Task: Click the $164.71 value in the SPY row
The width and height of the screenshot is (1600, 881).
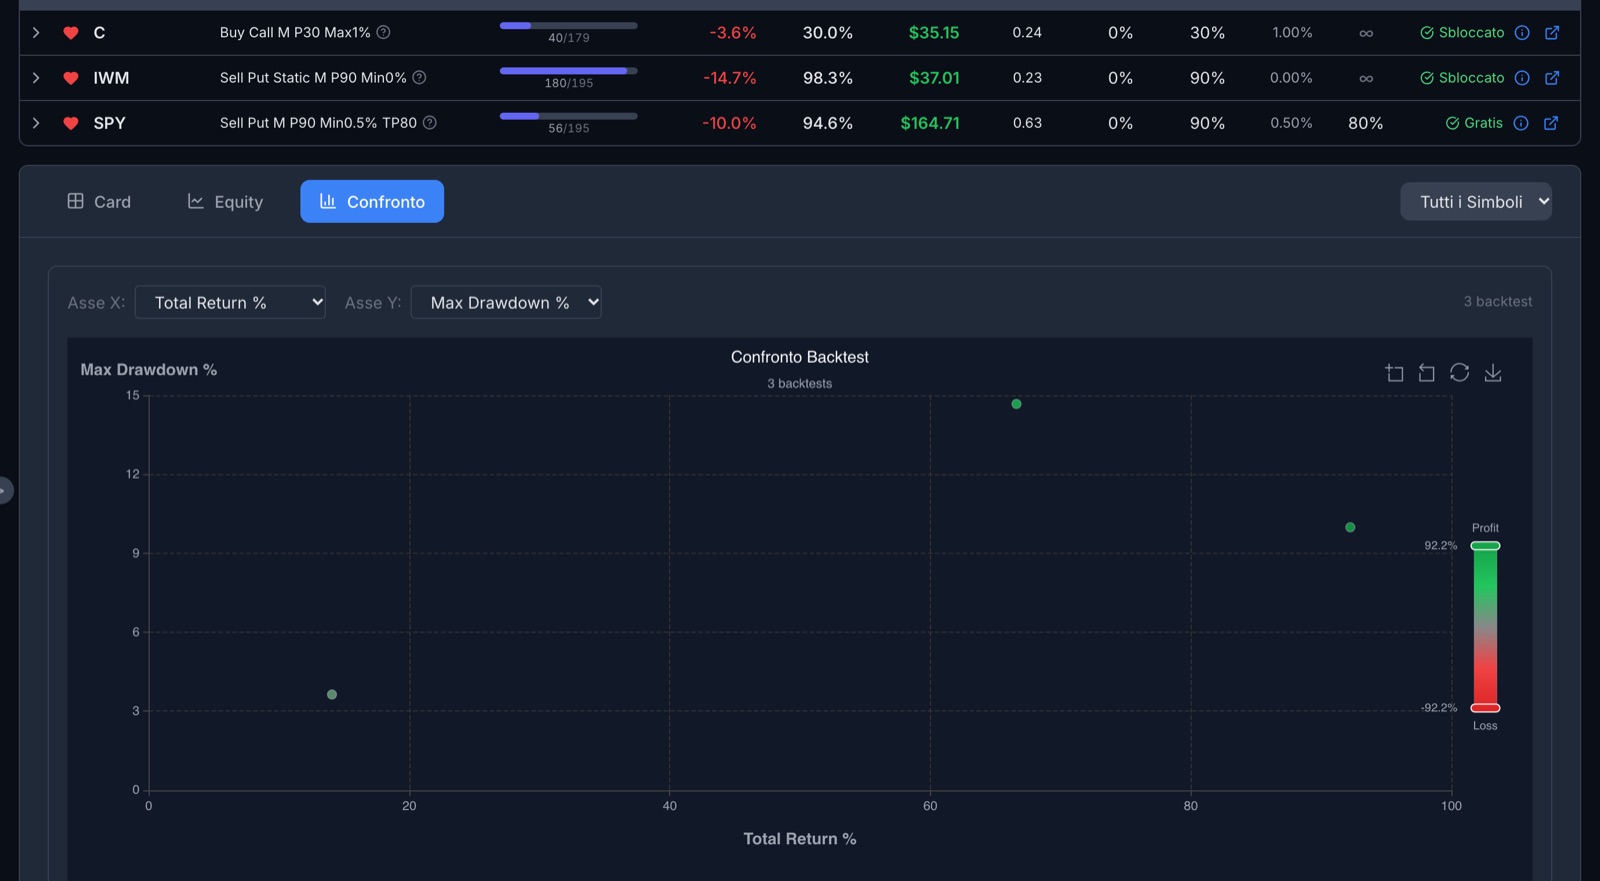Action: click(930, 123)
